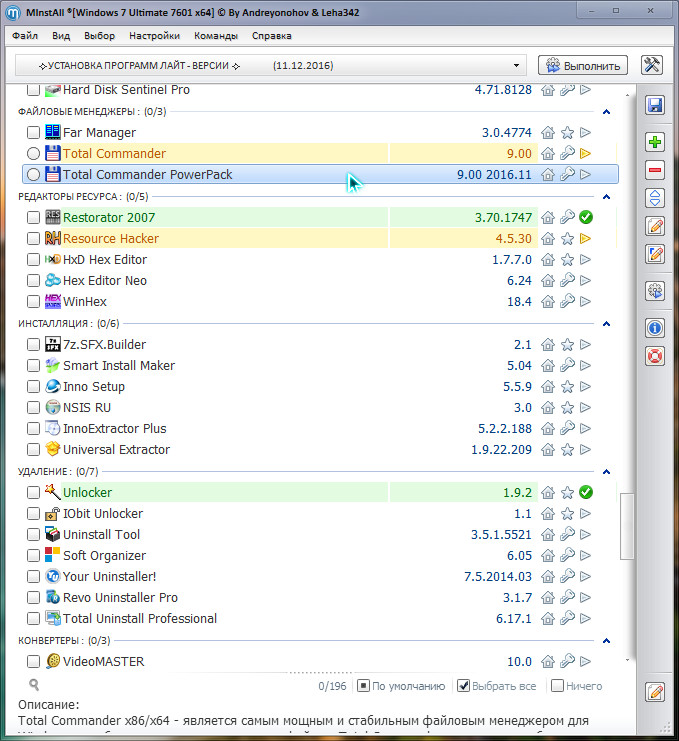Toggle the 'Ничего' checkbox

(558, 686)
